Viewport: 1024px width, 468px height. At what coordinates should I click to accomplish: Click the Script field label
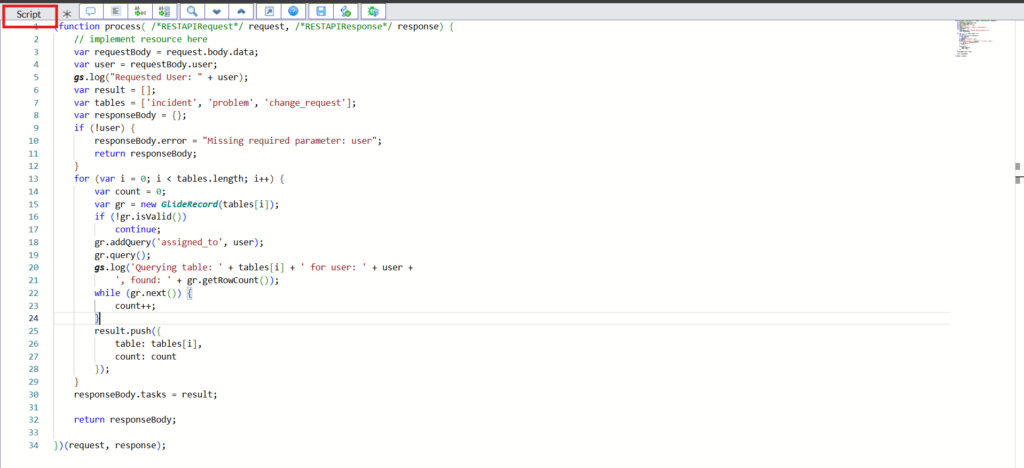click(x=29, y=14)
